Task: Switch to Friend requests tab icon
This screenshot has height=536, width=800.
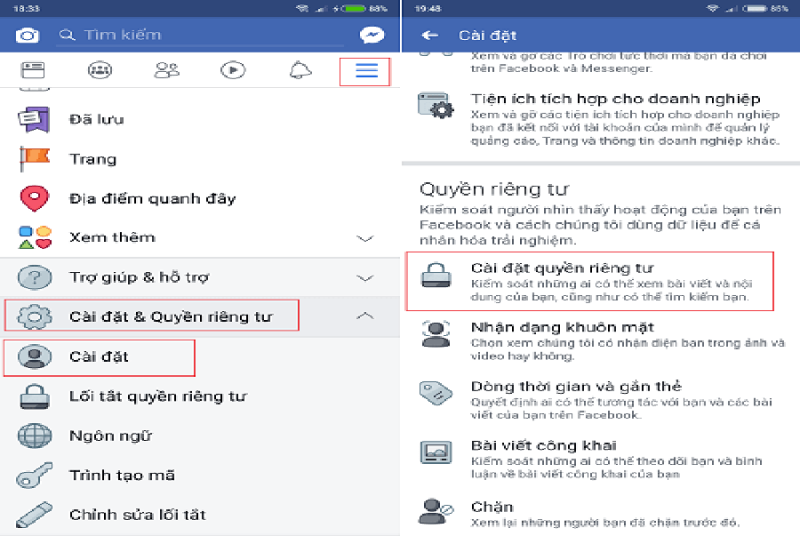Action: pos(167,70)
